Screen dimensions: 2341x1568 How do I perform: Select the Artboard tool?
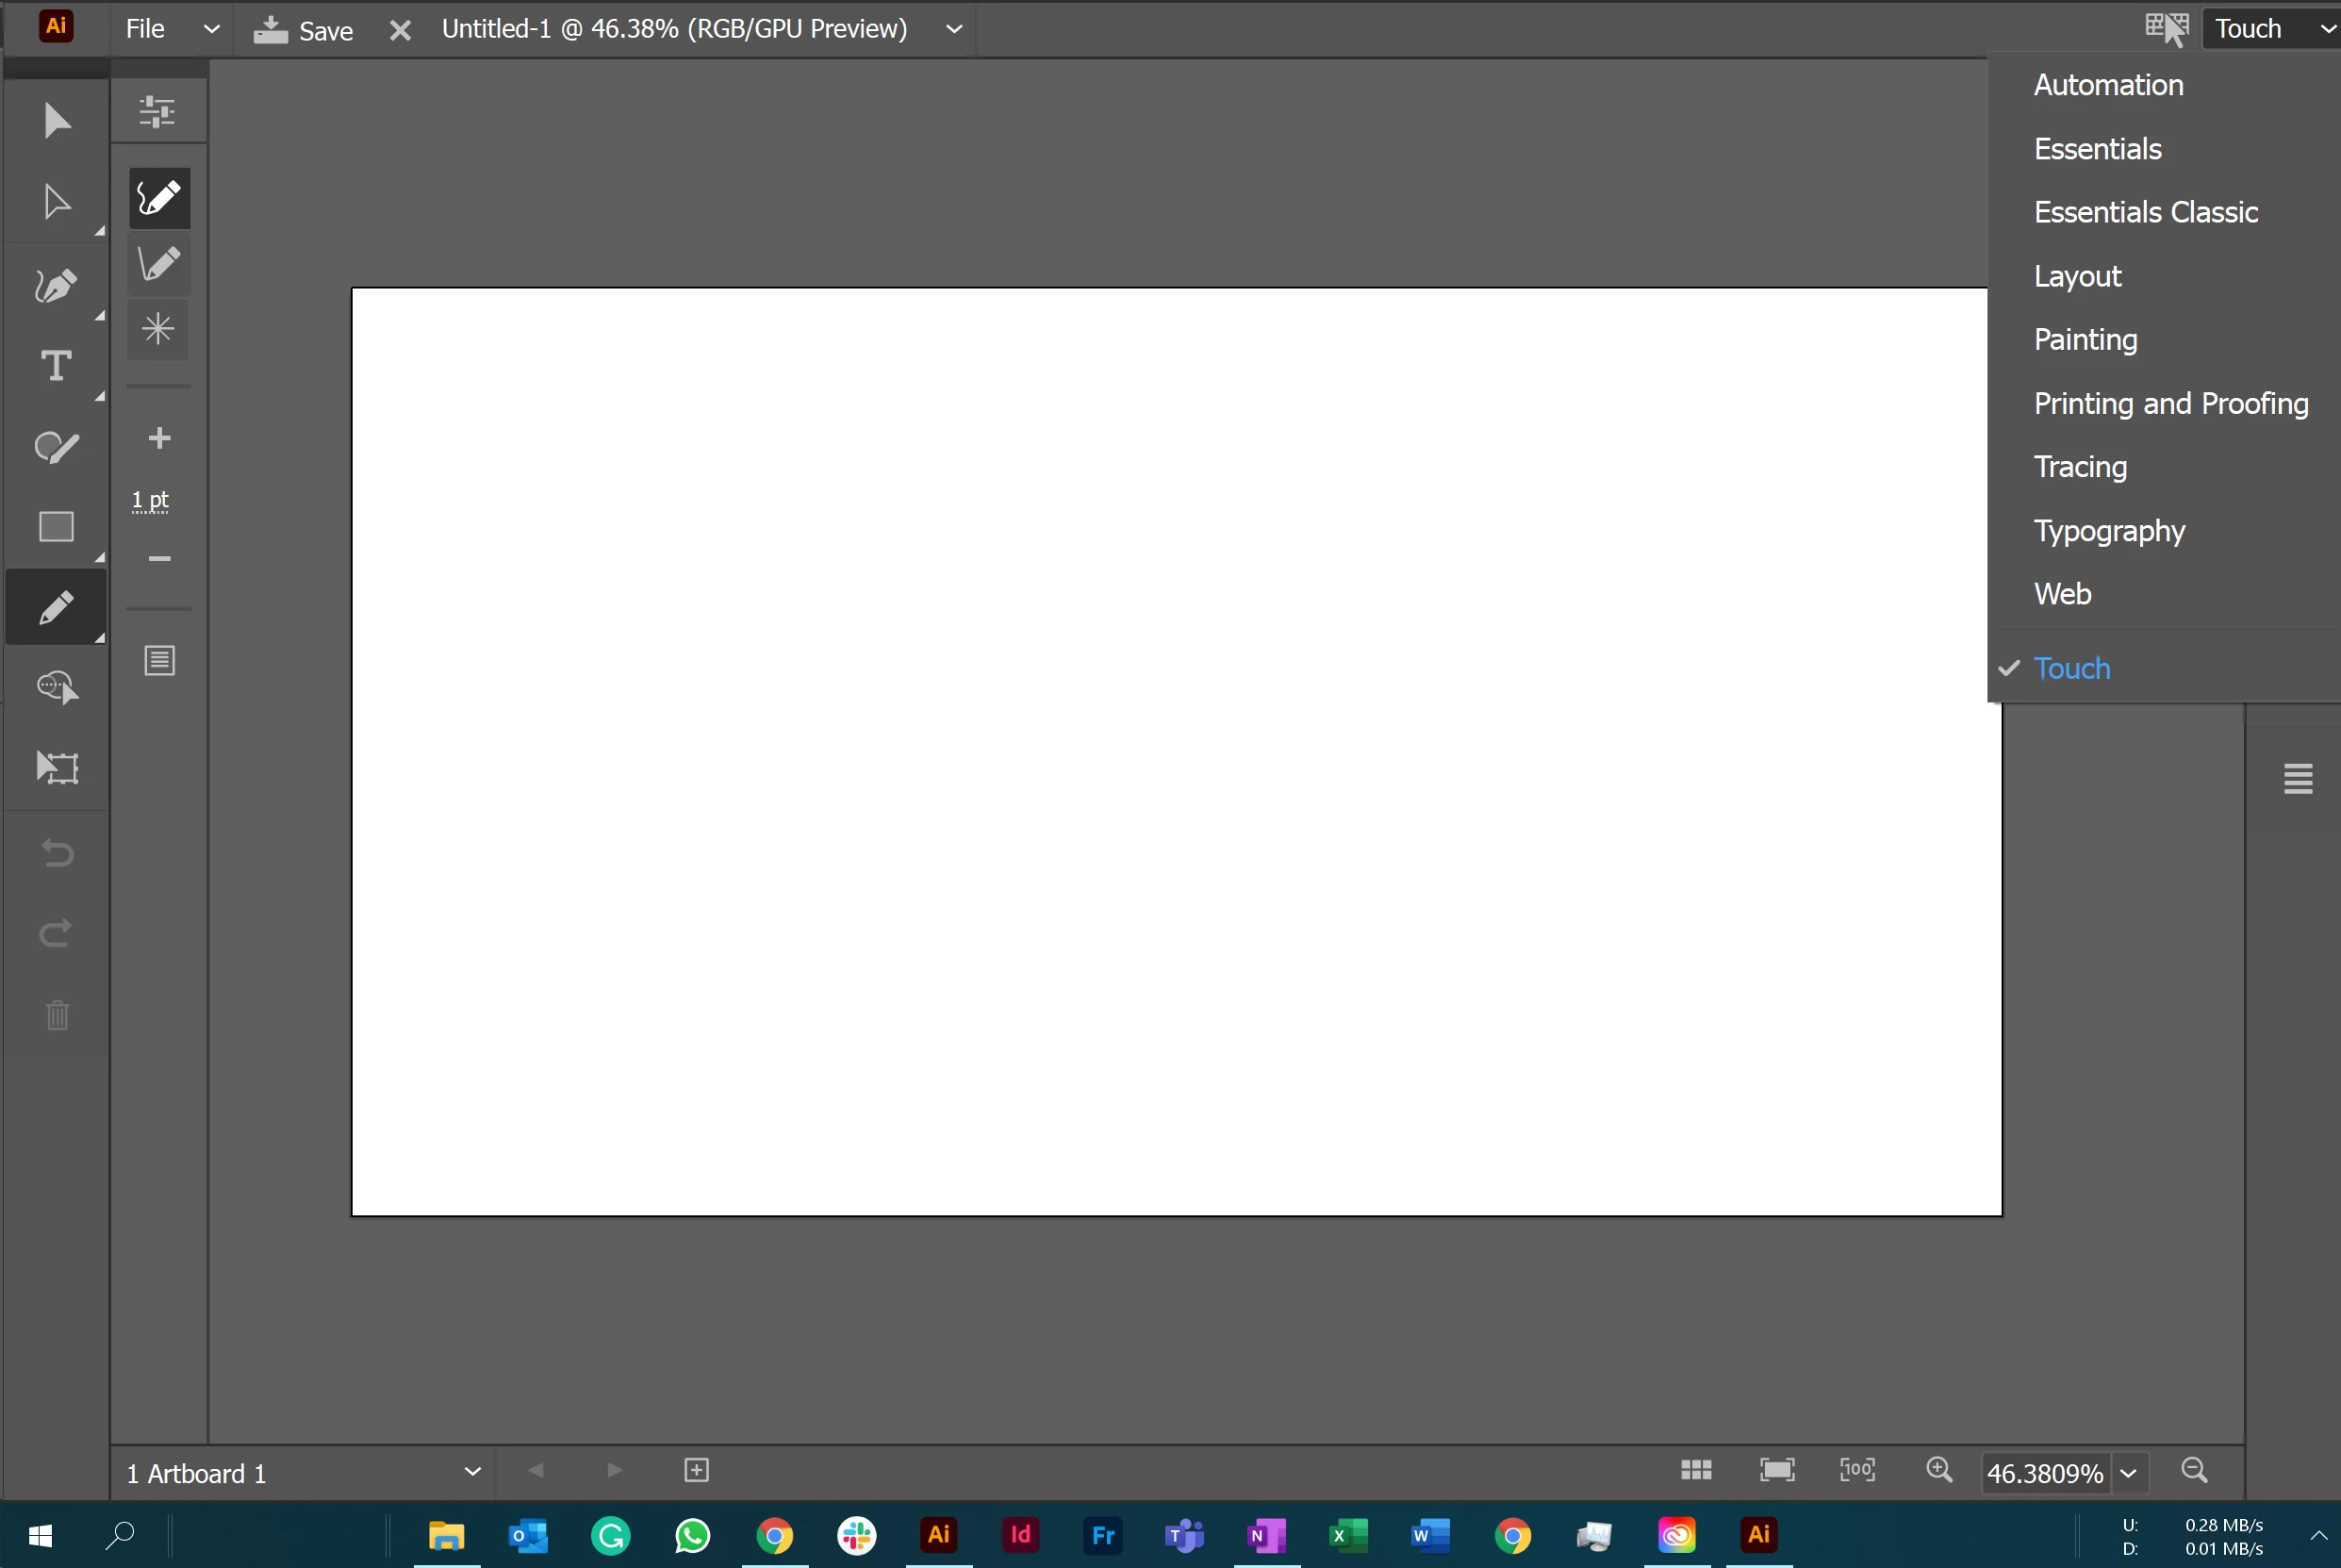(57, 767)
